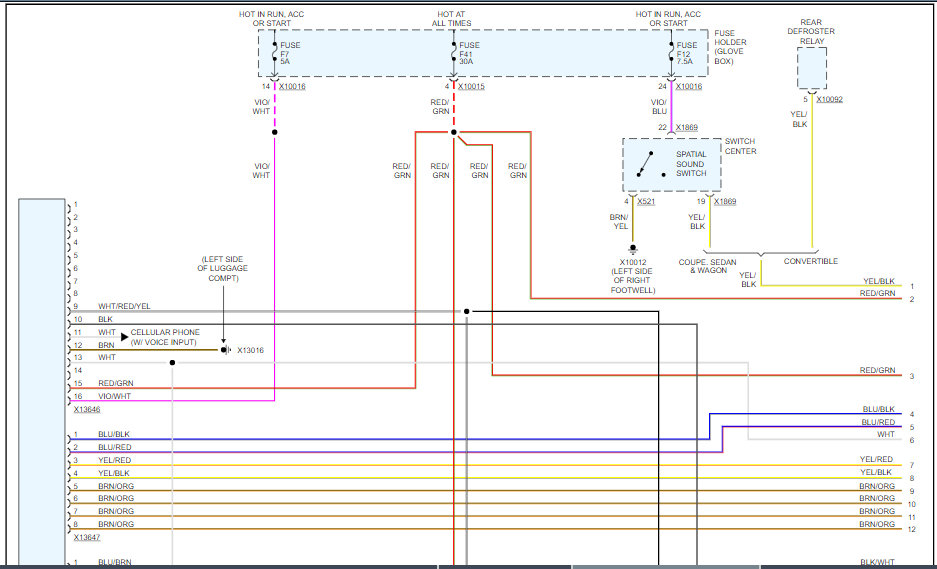Open the X13646 connector link
The image size is (937, 569).
(87, 409)
